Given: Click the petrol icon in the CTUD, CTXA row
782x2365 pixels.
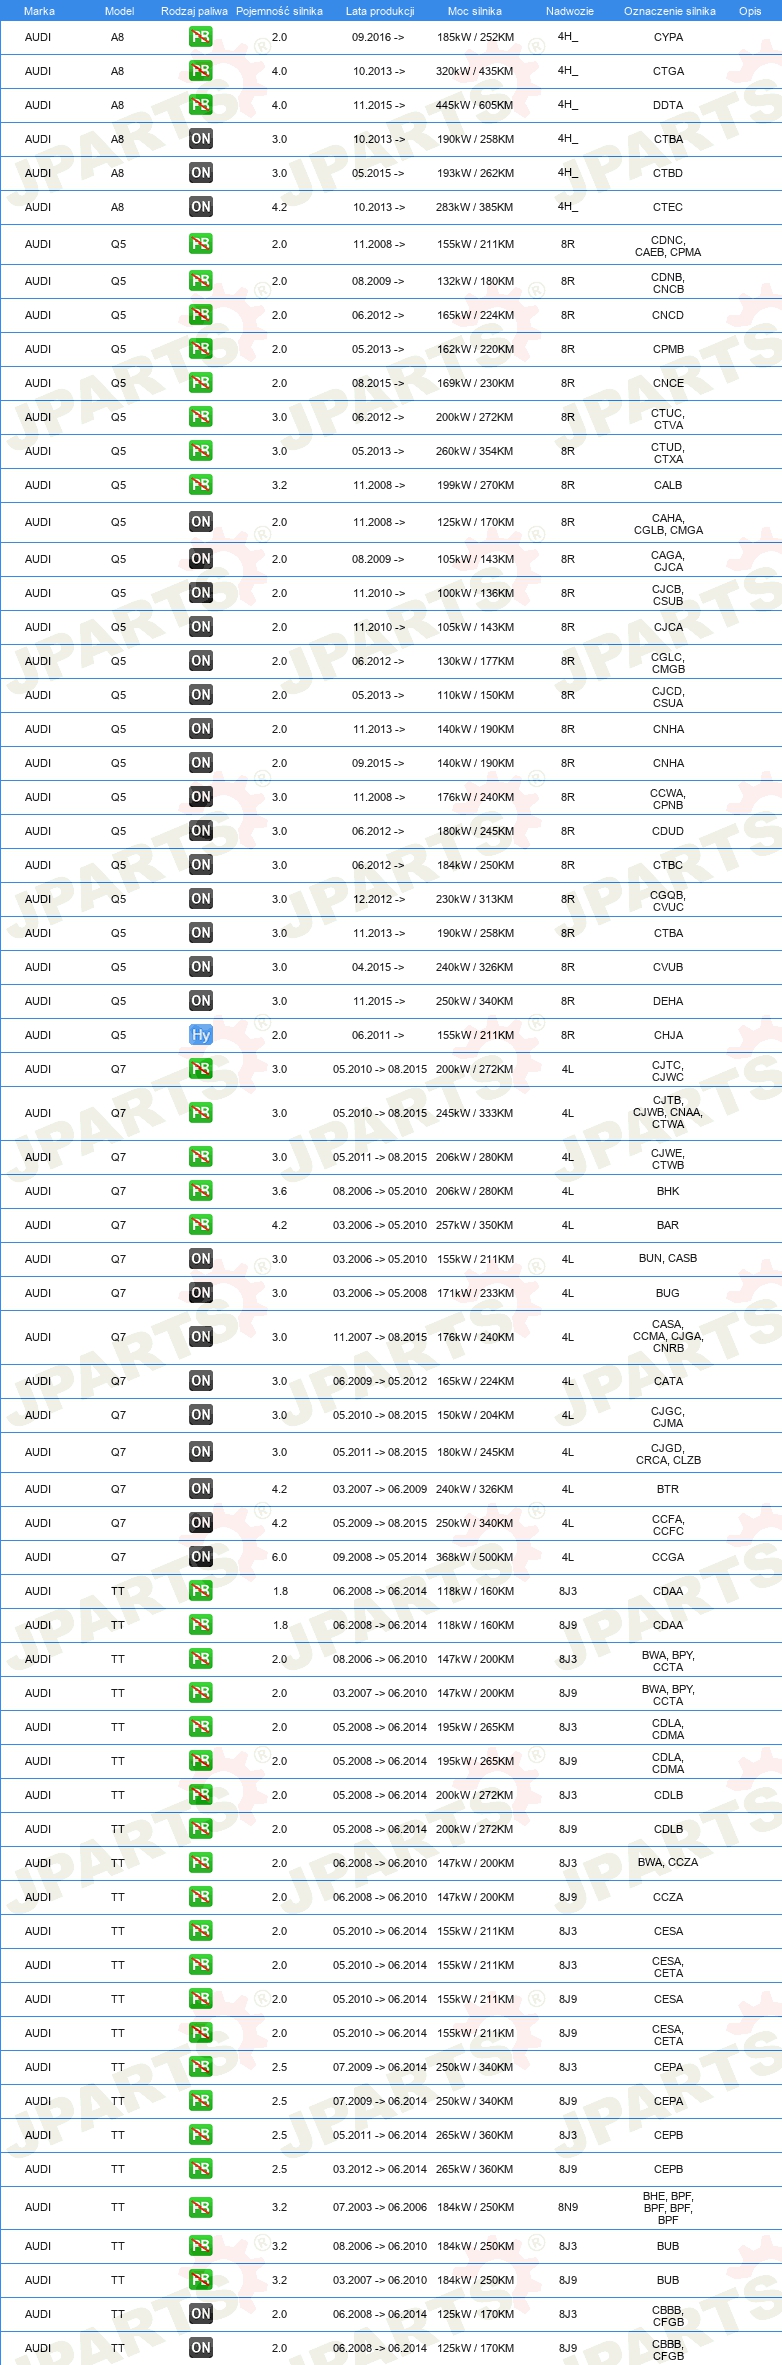Looking at the screenshot, I should 201,451.
